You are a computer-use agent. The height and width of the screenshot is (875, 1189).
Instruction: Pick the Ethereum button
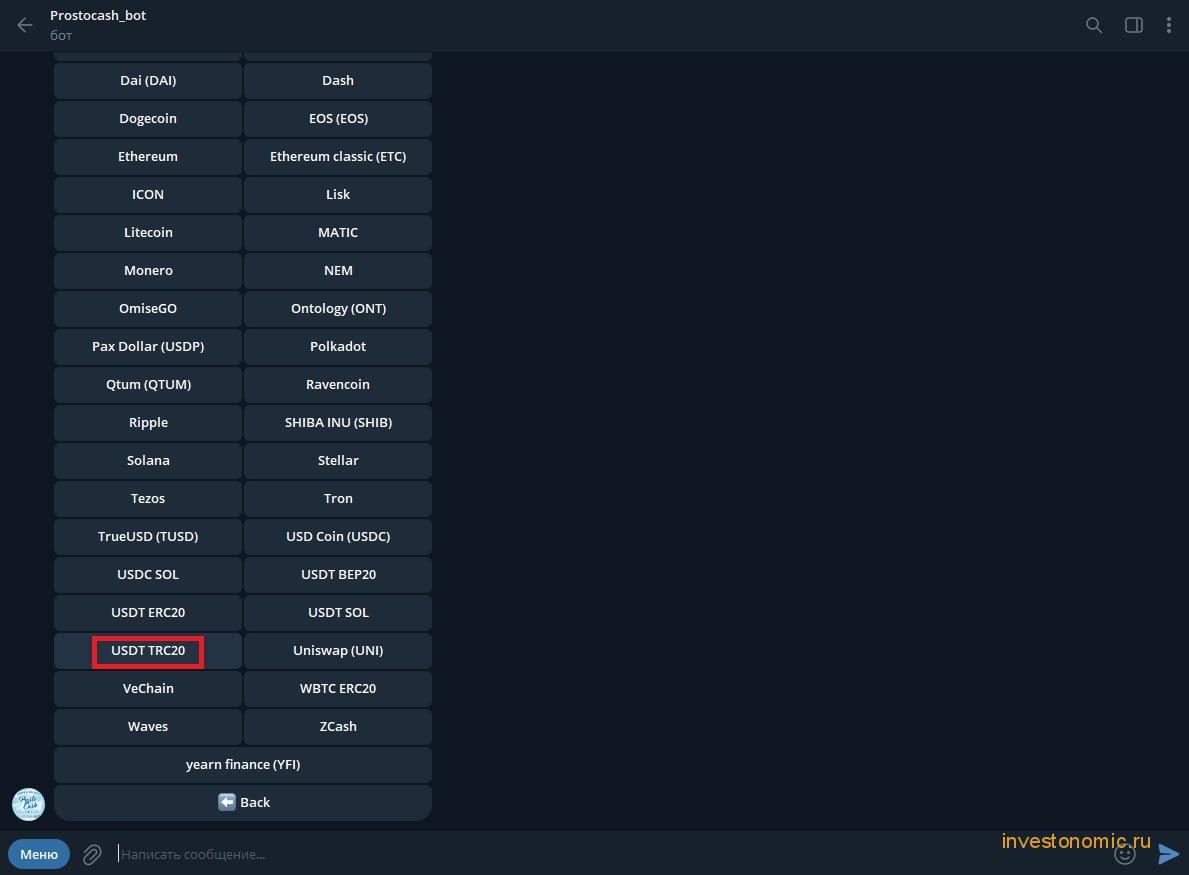[148, 156]
